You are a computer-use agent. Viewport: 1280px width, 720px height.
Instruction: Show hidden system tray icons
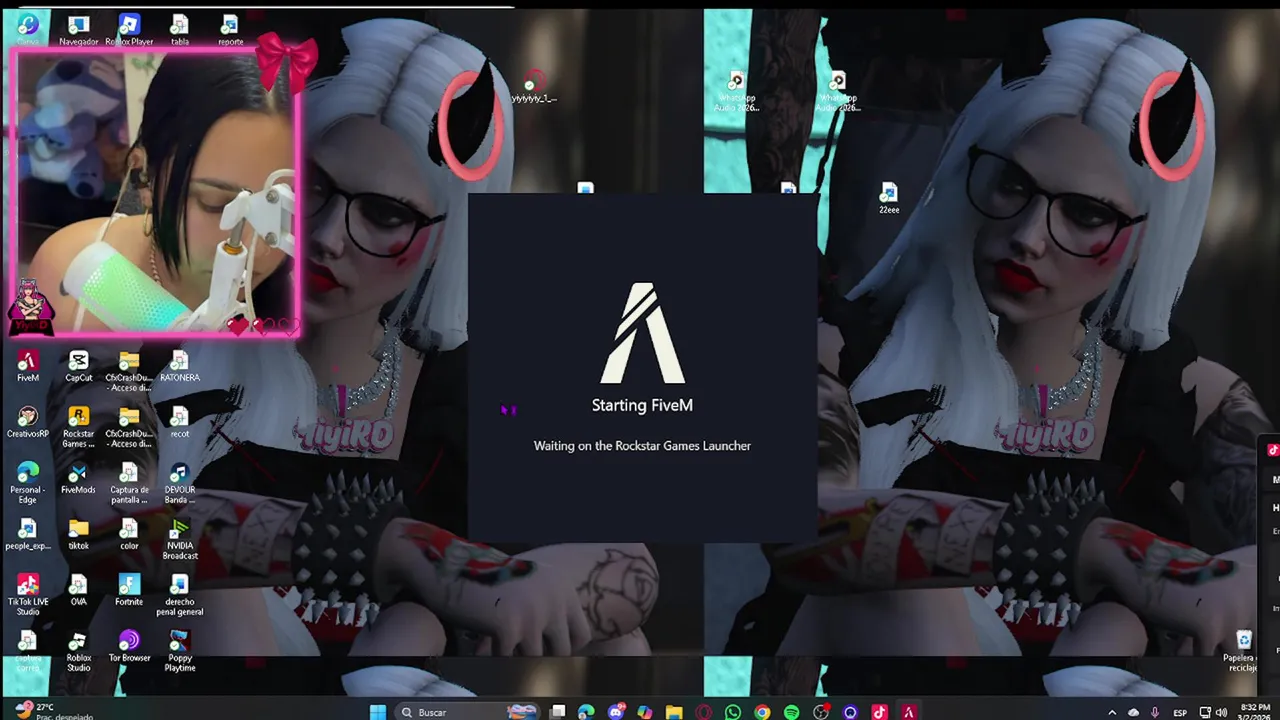(x=1112, y=712)
